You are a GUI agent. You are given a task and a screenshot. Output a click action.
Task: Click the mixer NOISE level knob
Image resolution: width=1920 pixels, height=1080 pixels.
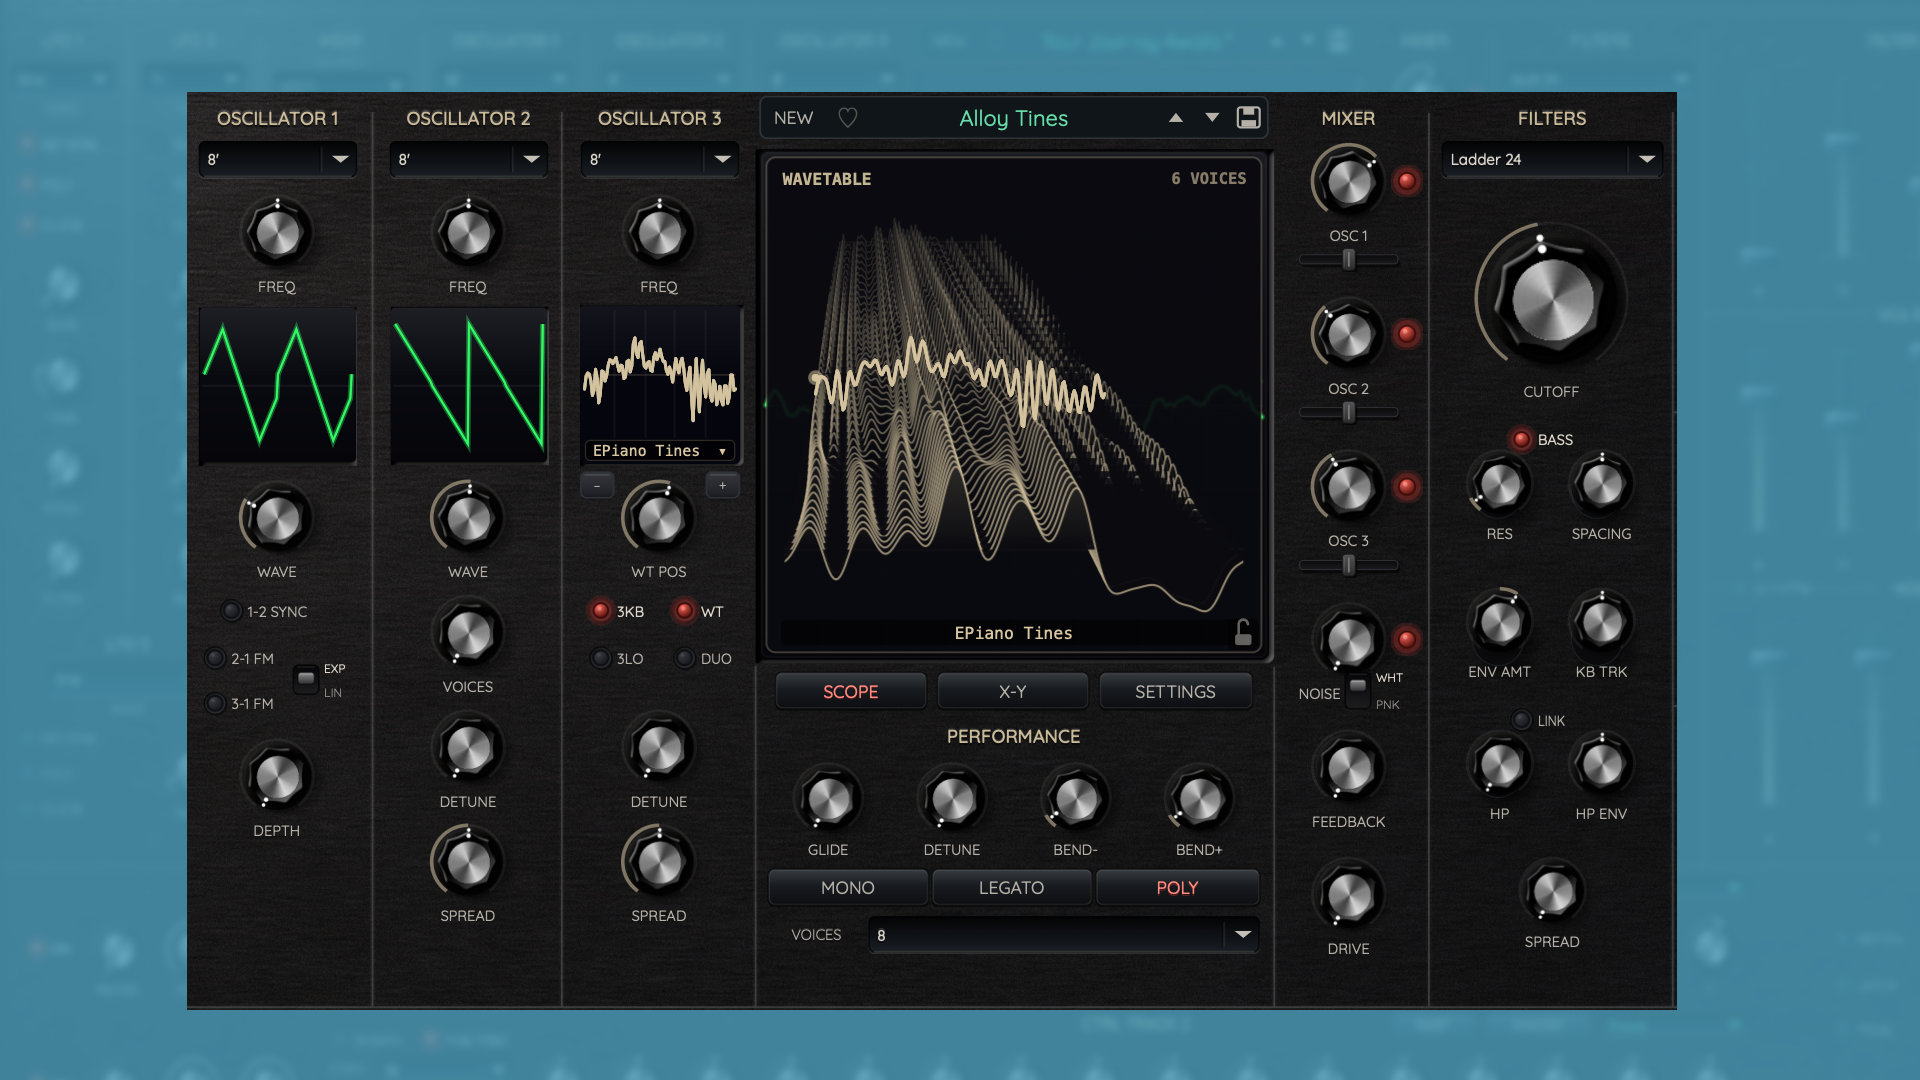point(1349,641)
